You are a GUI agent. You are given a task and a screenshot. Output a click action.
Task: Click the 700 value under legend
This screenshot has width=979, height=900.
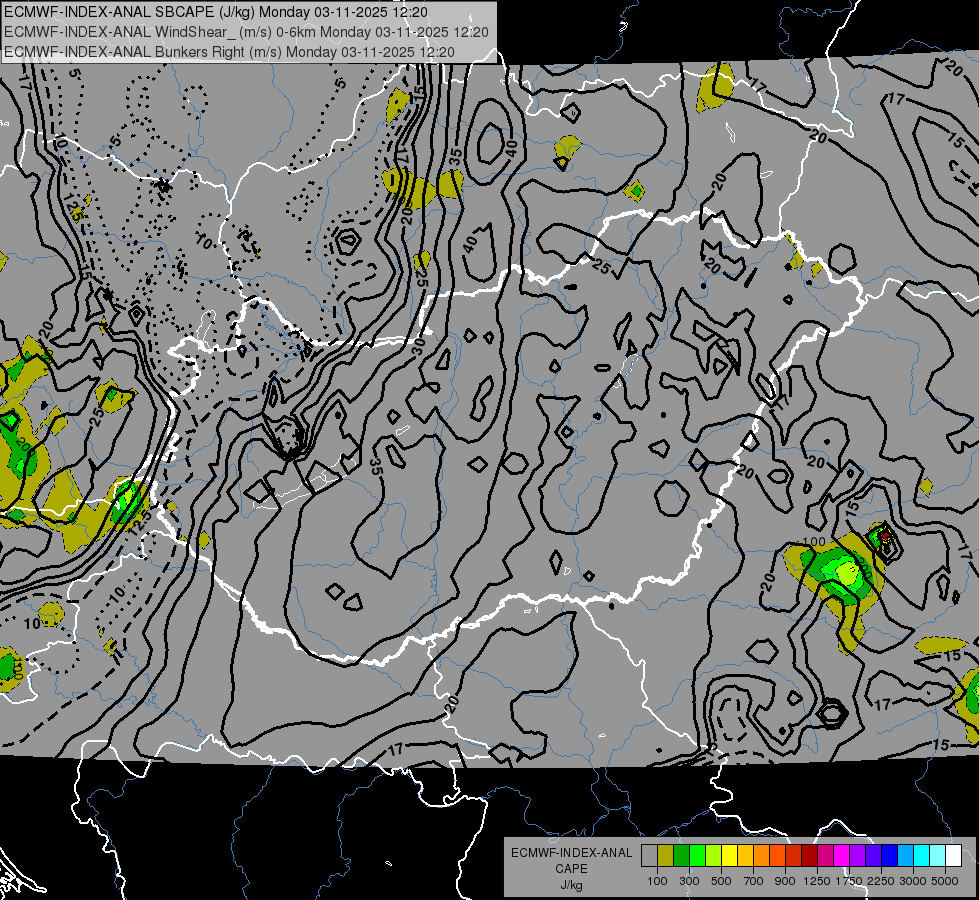point(754,881)
